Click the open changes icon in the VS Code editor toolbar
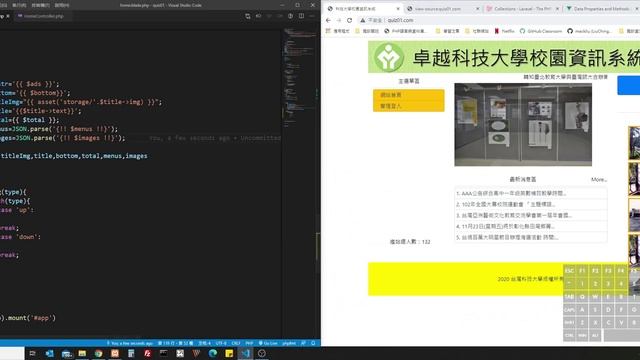Screen dimensions: 640x360 (248, 16)
